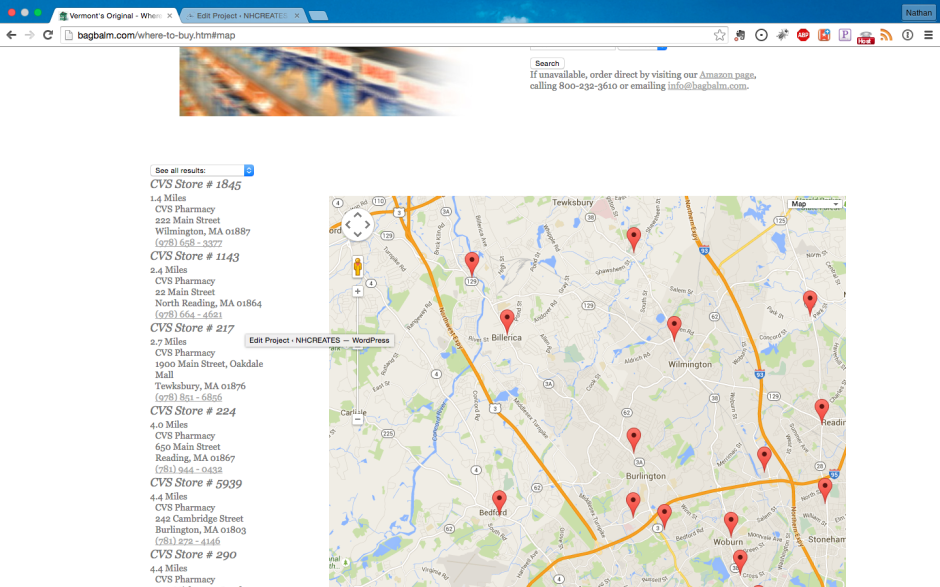Open the bug-shaped extension icon

click(782, 35)
